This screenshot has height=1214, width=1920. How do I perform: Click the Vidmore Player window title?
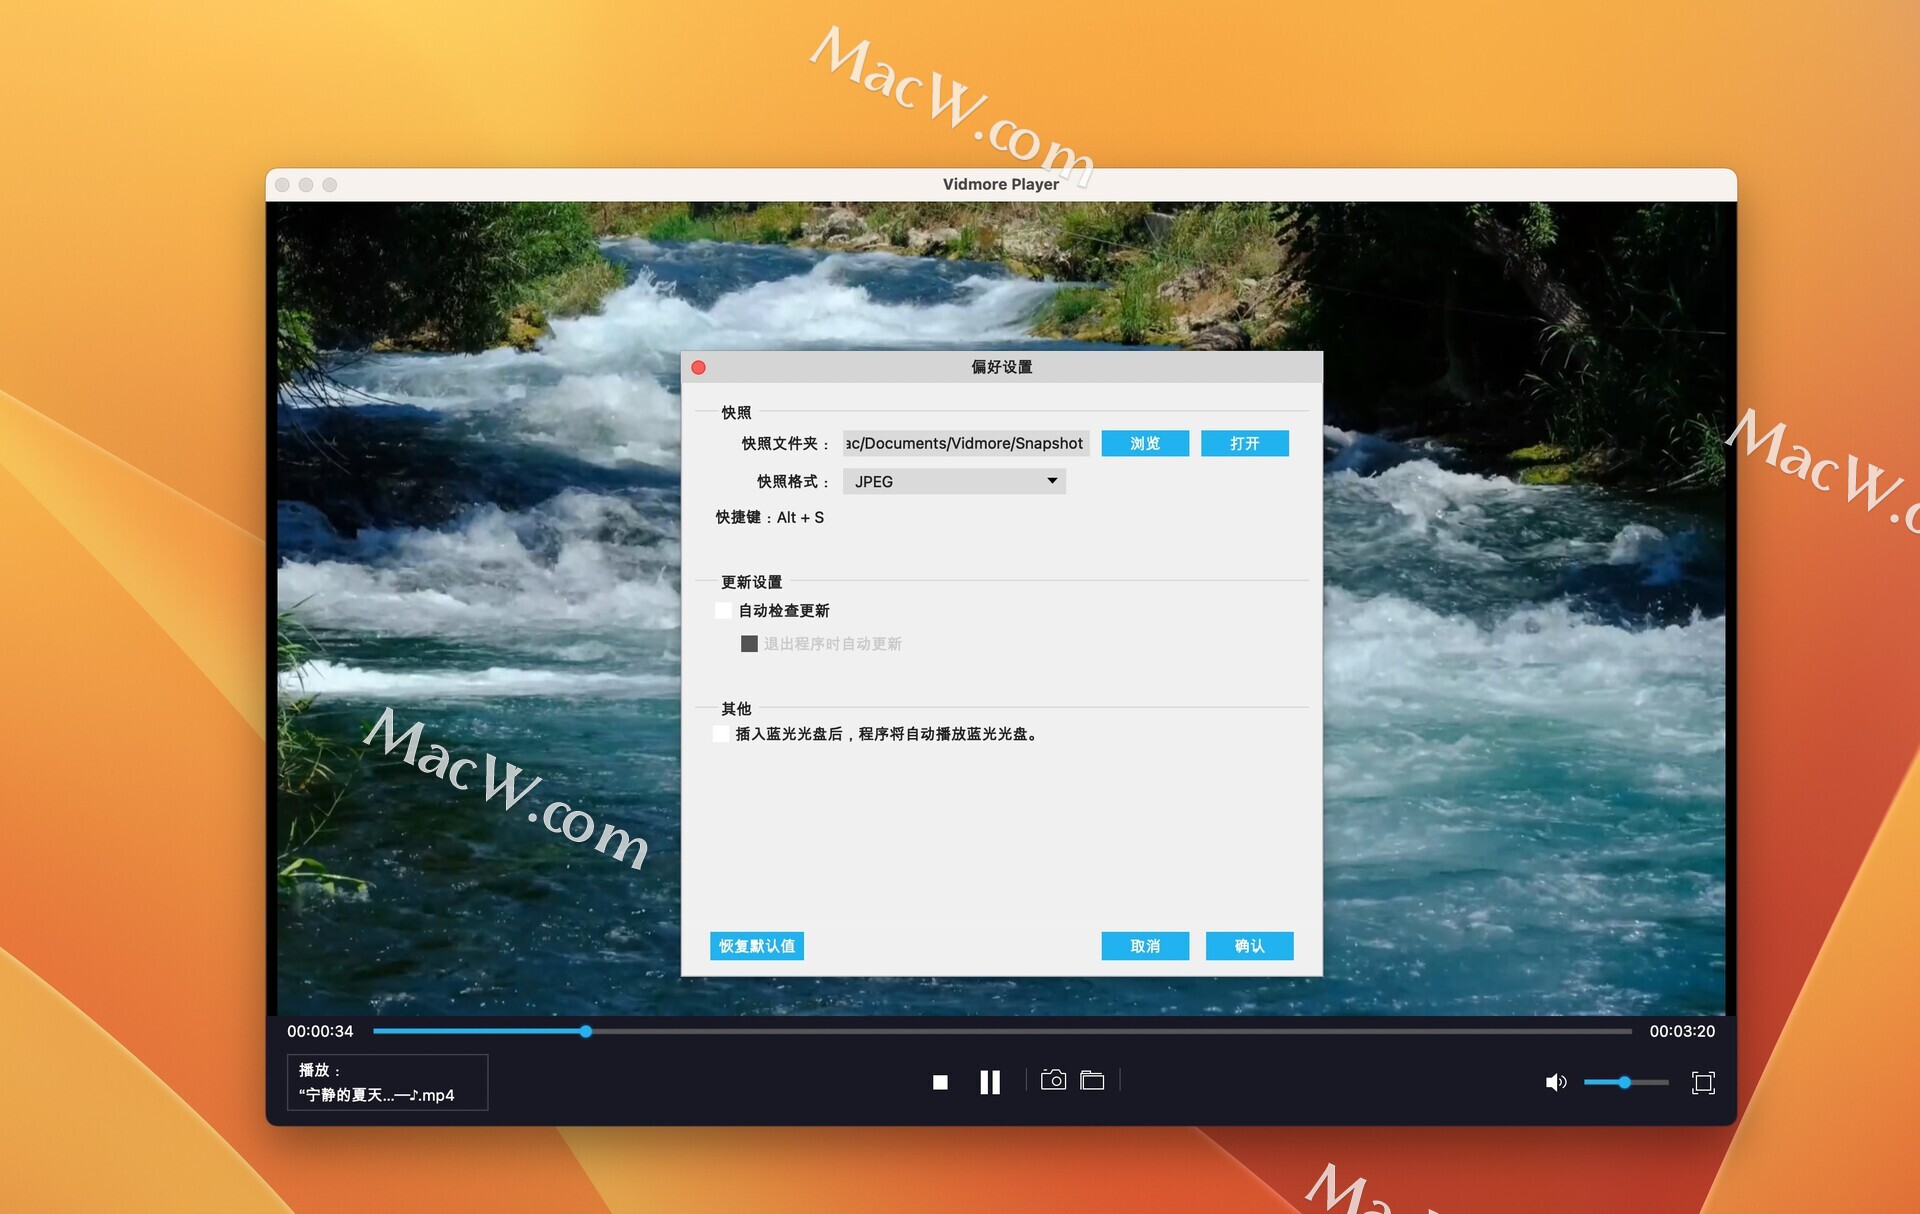[x=1001, y=184]
